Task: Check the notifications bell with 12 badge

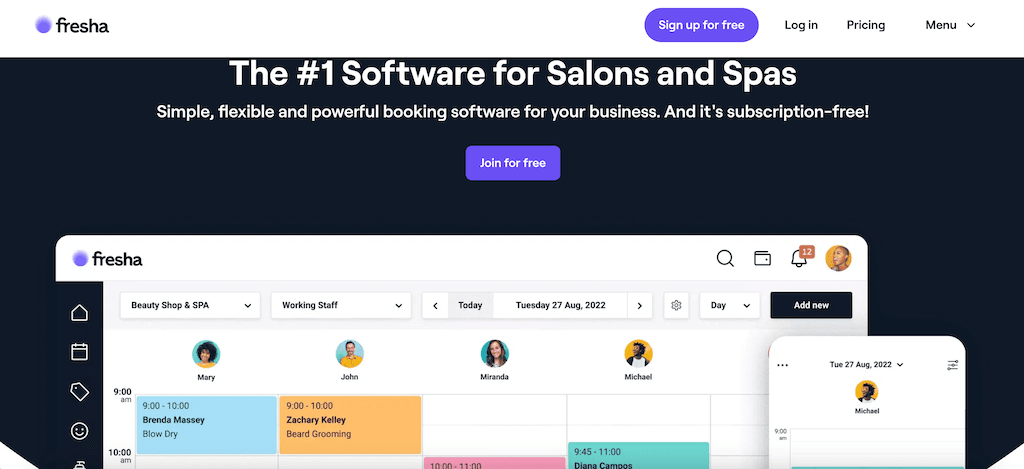Action: tap(799, 258)
